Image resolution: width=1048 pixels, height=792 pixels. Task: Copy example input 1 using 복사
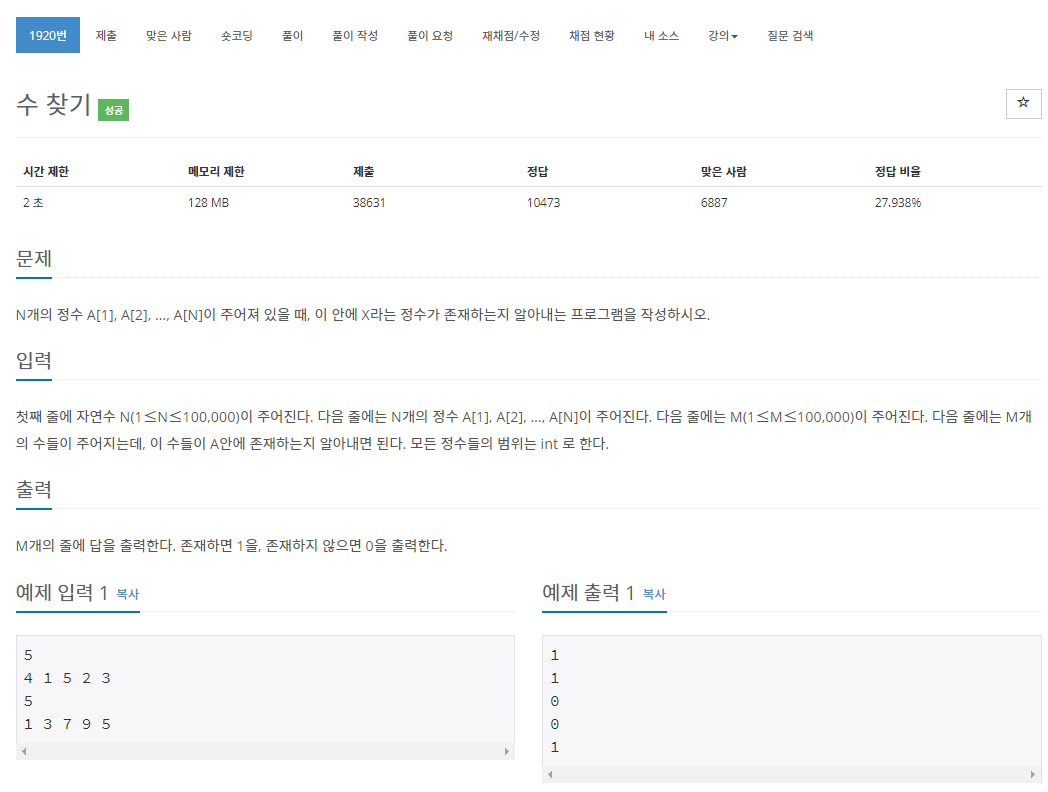pos(126,594)
